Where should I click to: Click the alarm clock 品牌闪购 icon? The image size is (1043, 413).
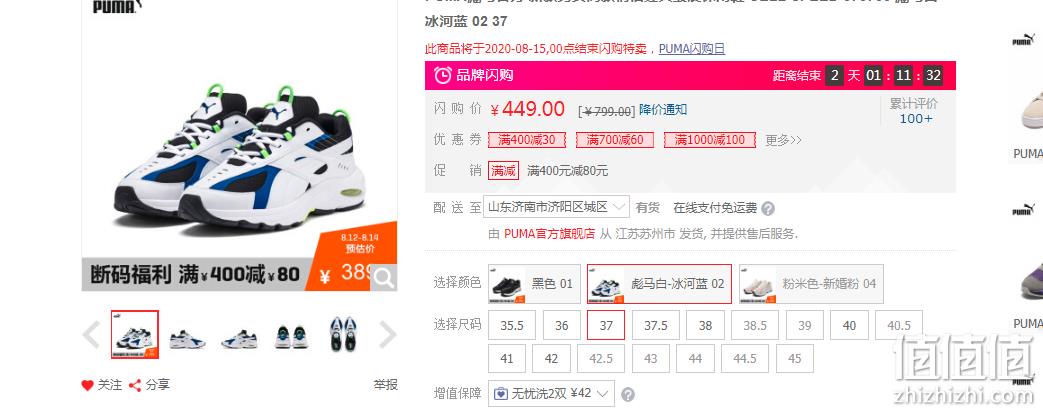pyautogui.click(x=442, y=75)
